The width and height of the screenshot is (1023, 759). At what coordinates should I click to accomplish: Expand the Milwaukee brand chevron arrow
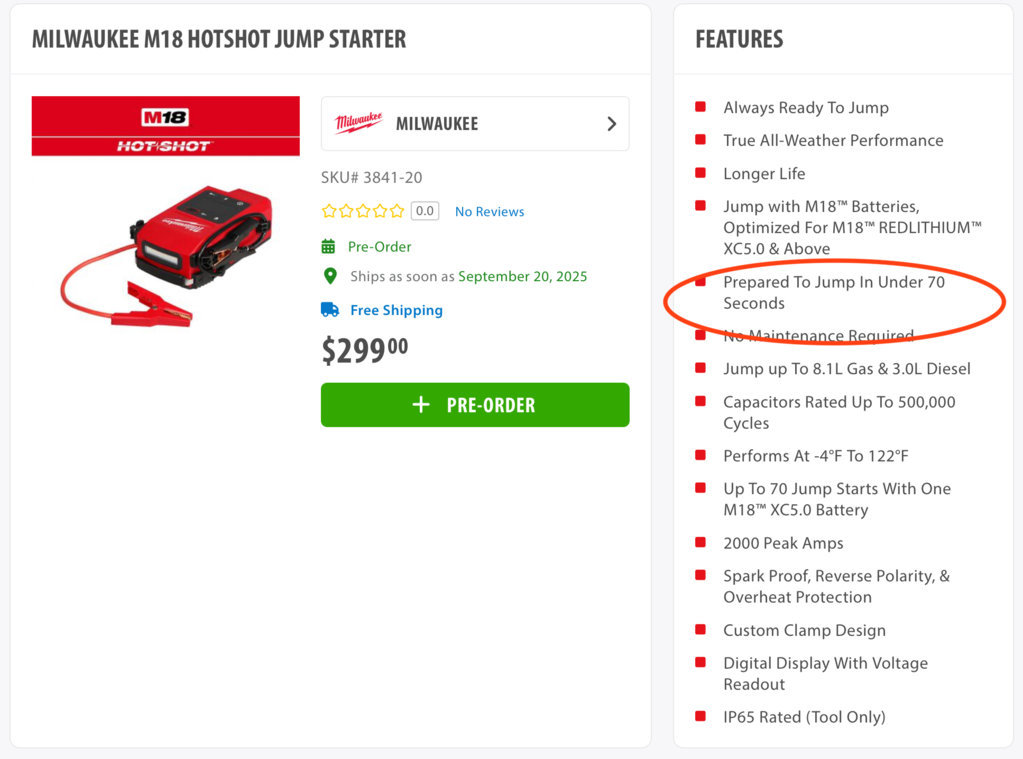coord(611,124)
